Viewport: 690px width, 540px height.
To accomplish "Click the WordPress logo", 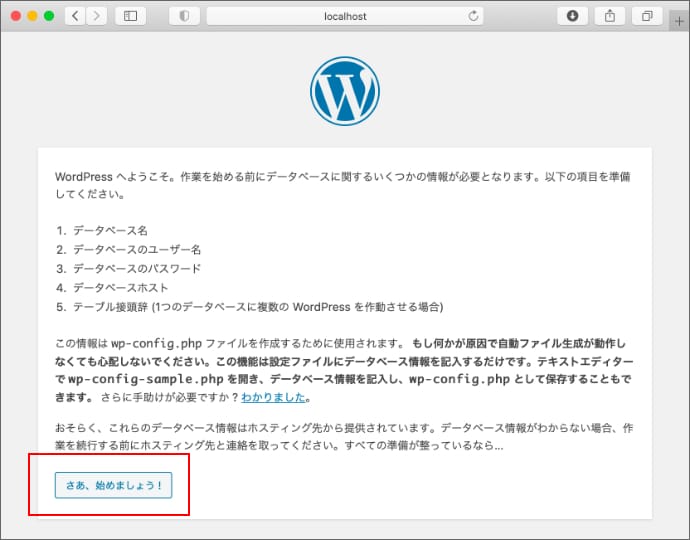I will coord(345,90).
